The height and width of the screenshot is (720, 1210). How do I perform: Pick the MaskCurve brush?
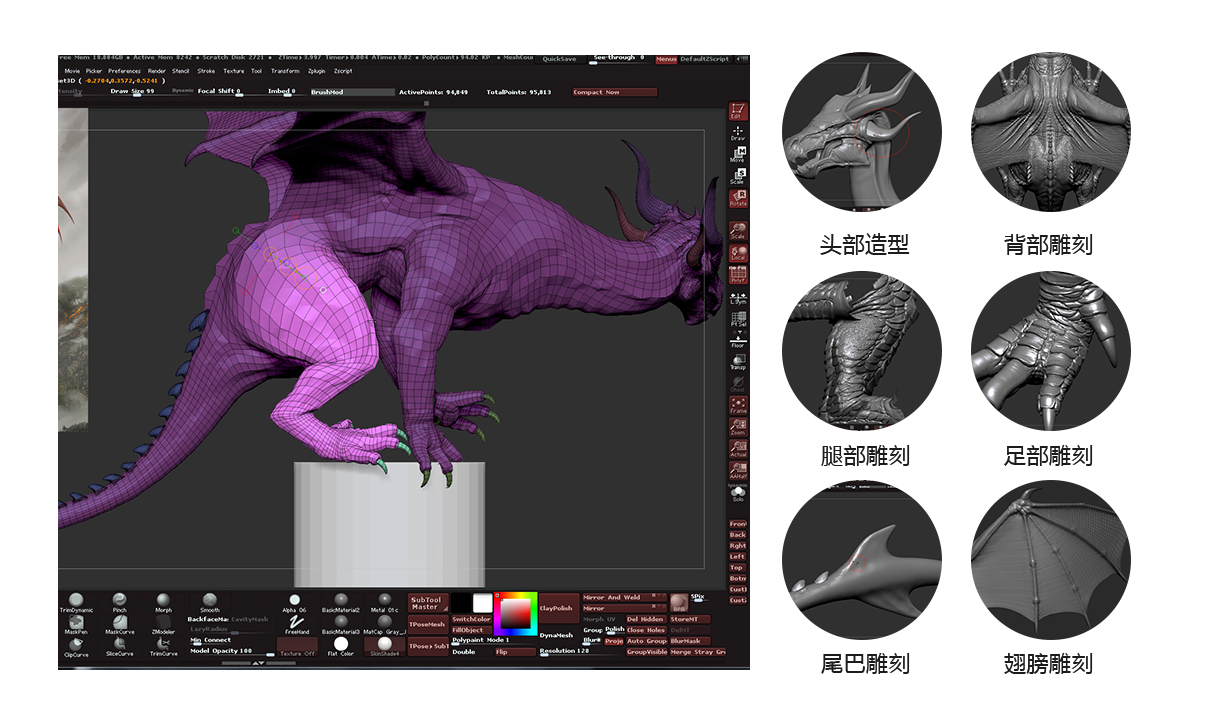point(119,624)
